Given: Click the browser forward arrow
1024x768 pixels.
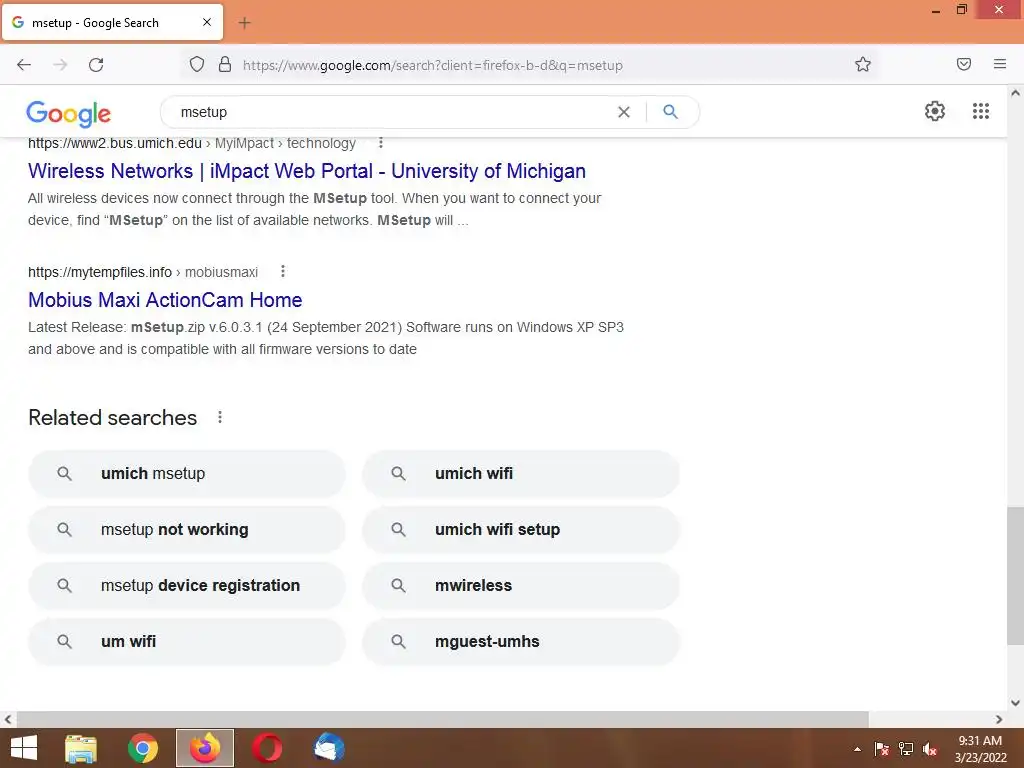Looking at the screenshot, I should (60, 65).
